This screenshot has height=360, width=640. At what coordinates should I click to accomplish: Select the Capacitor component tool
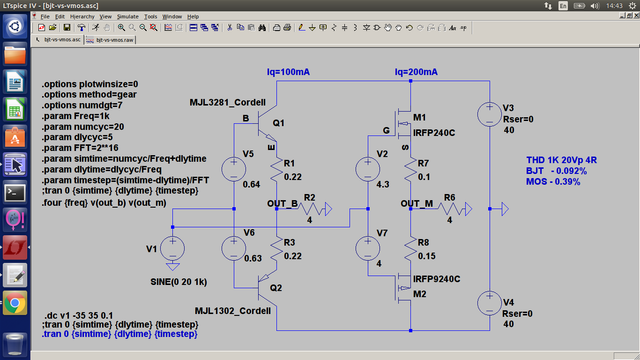click(x=344, y=28)
